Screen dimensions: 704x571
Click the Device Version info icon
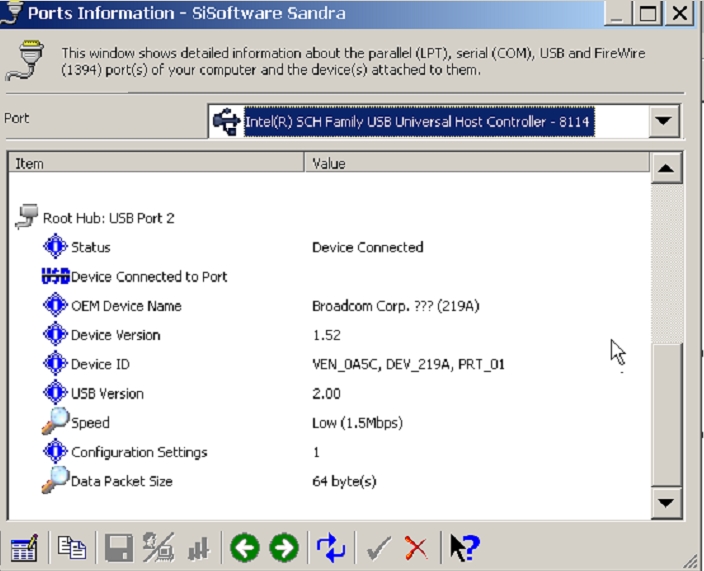tap(55, 334)
